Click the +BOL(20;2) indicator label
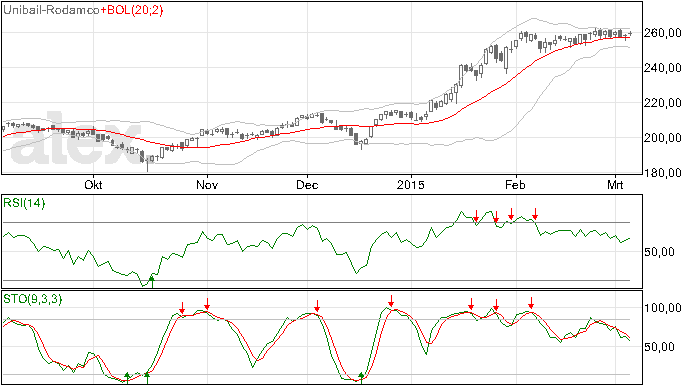The height and width of the screenshot is (387, 690). 132,10
